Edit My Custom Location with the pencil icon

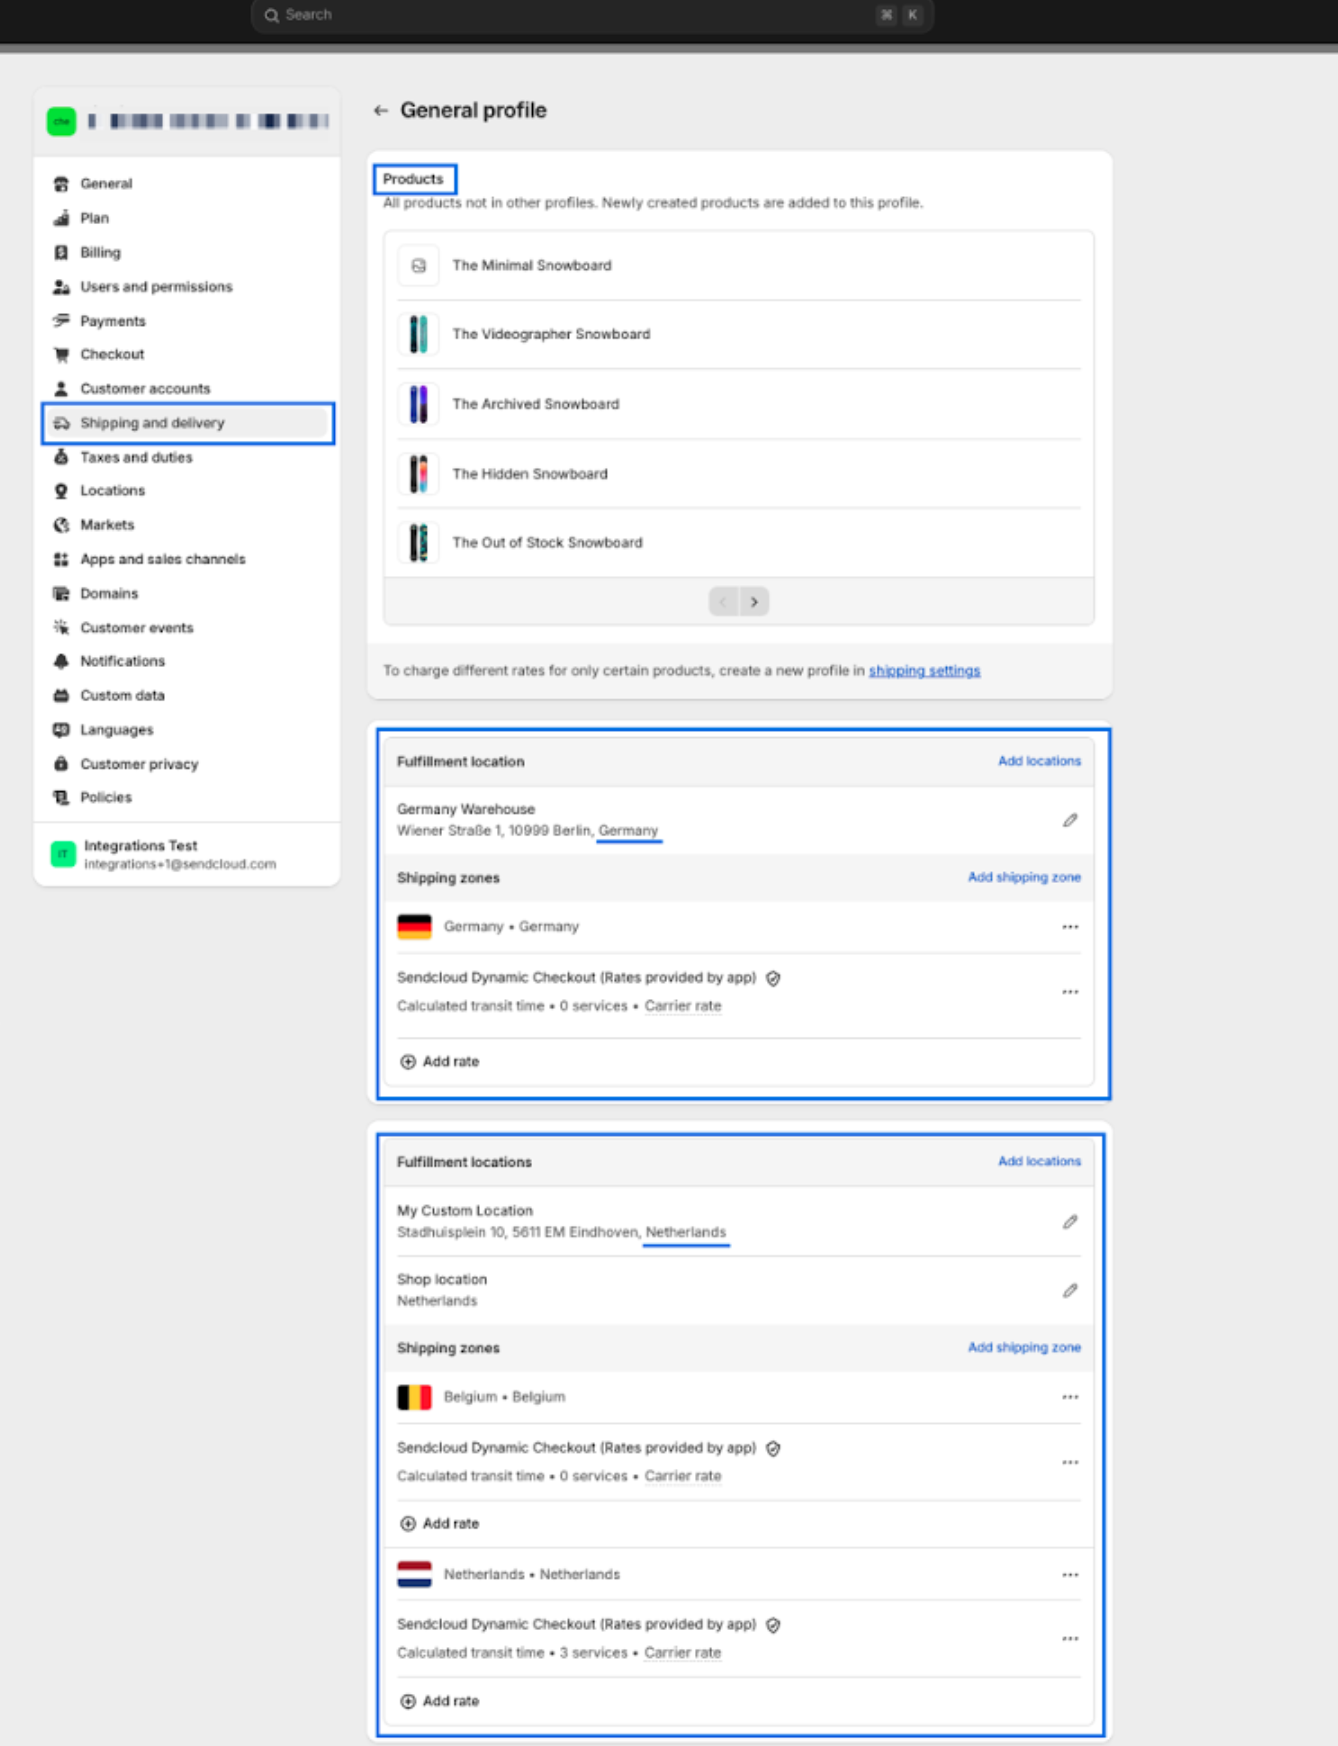1070,1221
